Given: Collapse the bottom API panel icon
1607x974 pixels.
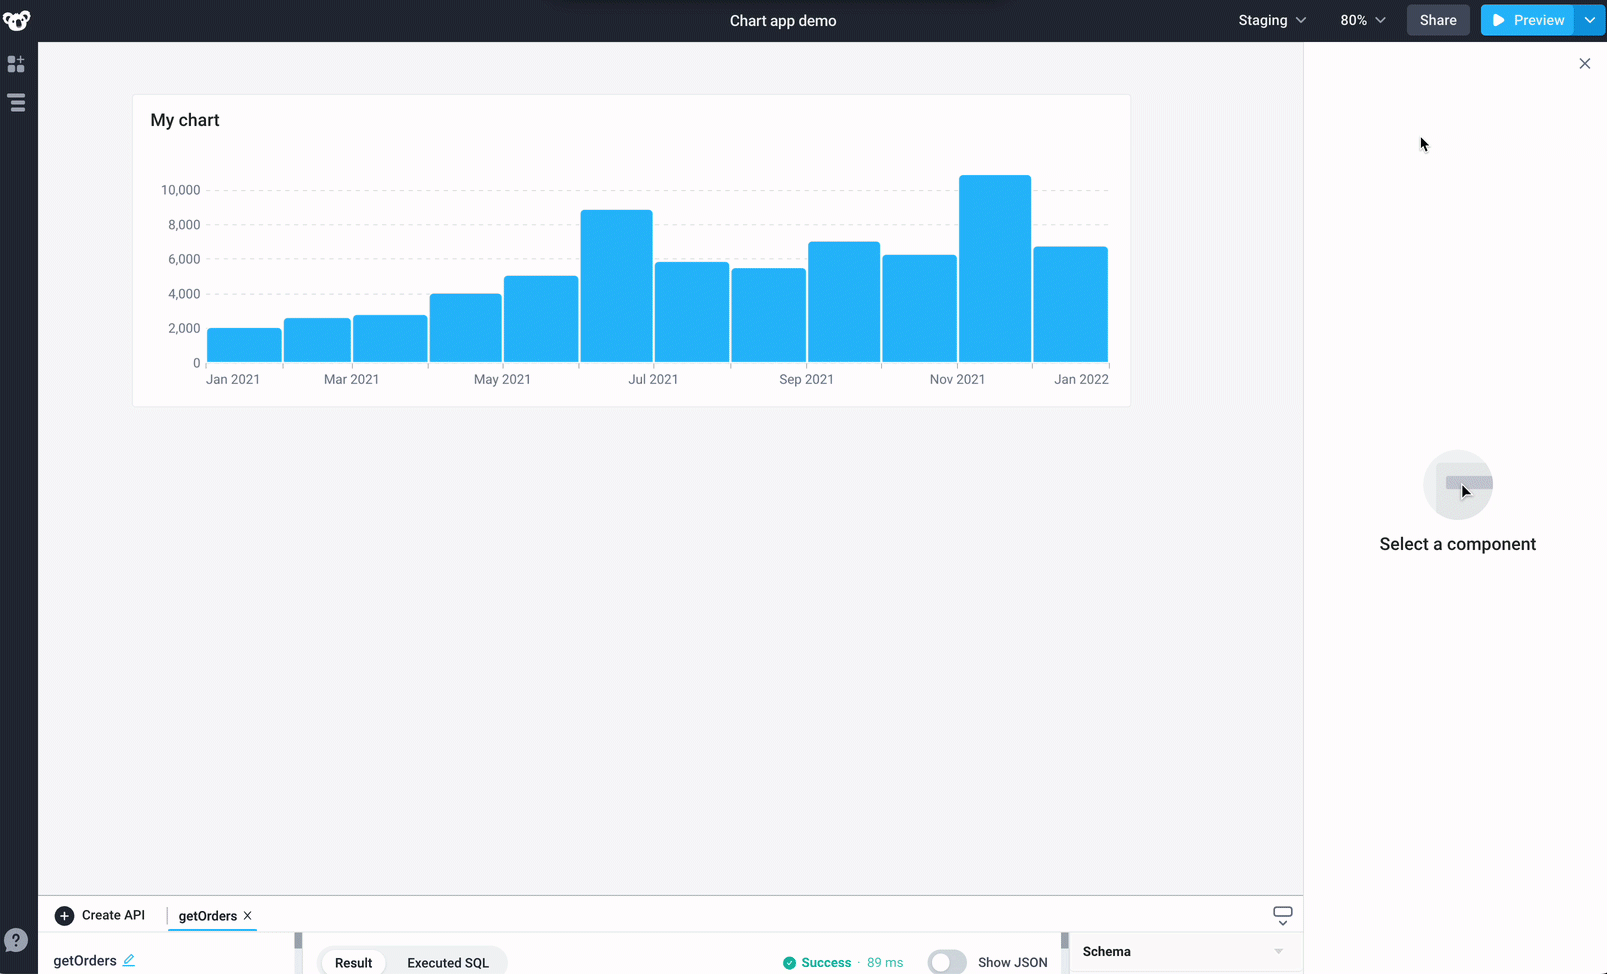Looking at the screenshot, I should click(x=1282, y=915).
